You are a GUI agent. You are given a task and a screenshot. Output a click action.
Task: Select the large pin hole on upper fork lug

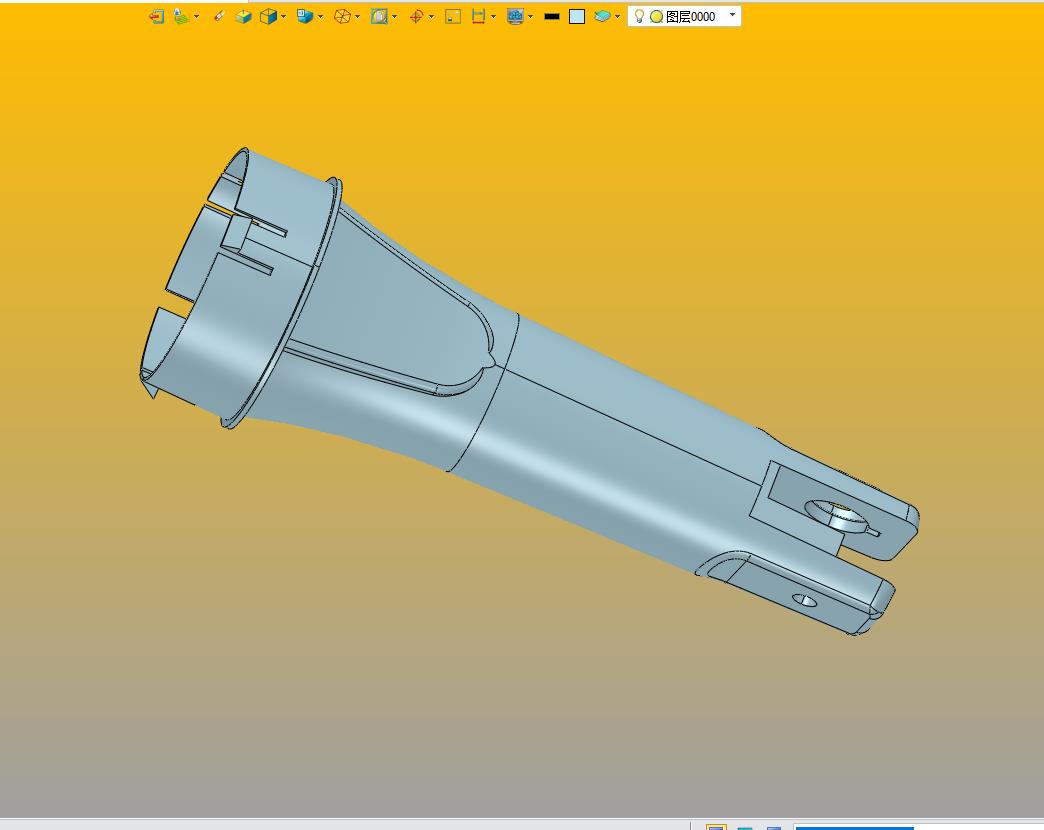[x=839, y=515]
